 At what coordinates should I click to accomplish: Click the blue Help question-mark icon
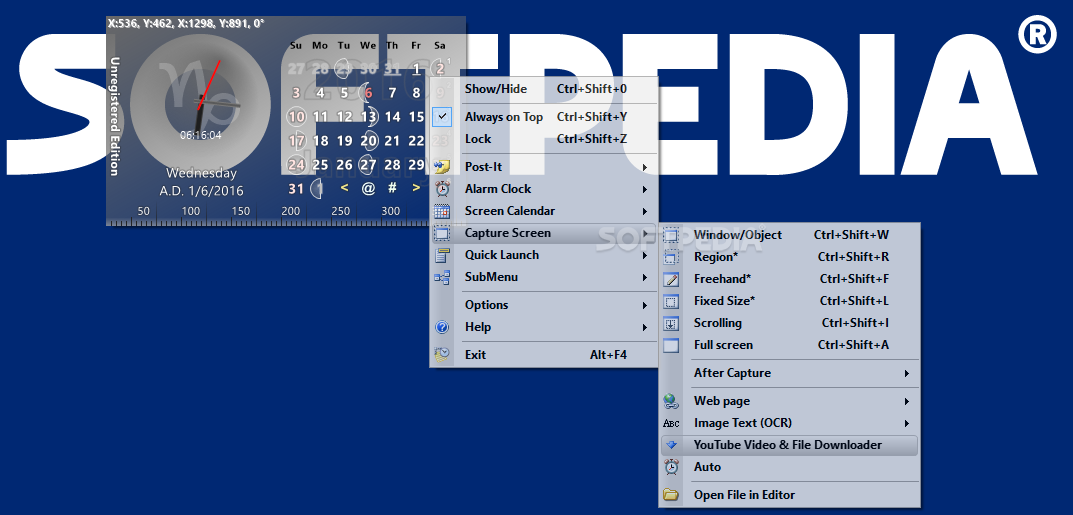coord(442,327)
